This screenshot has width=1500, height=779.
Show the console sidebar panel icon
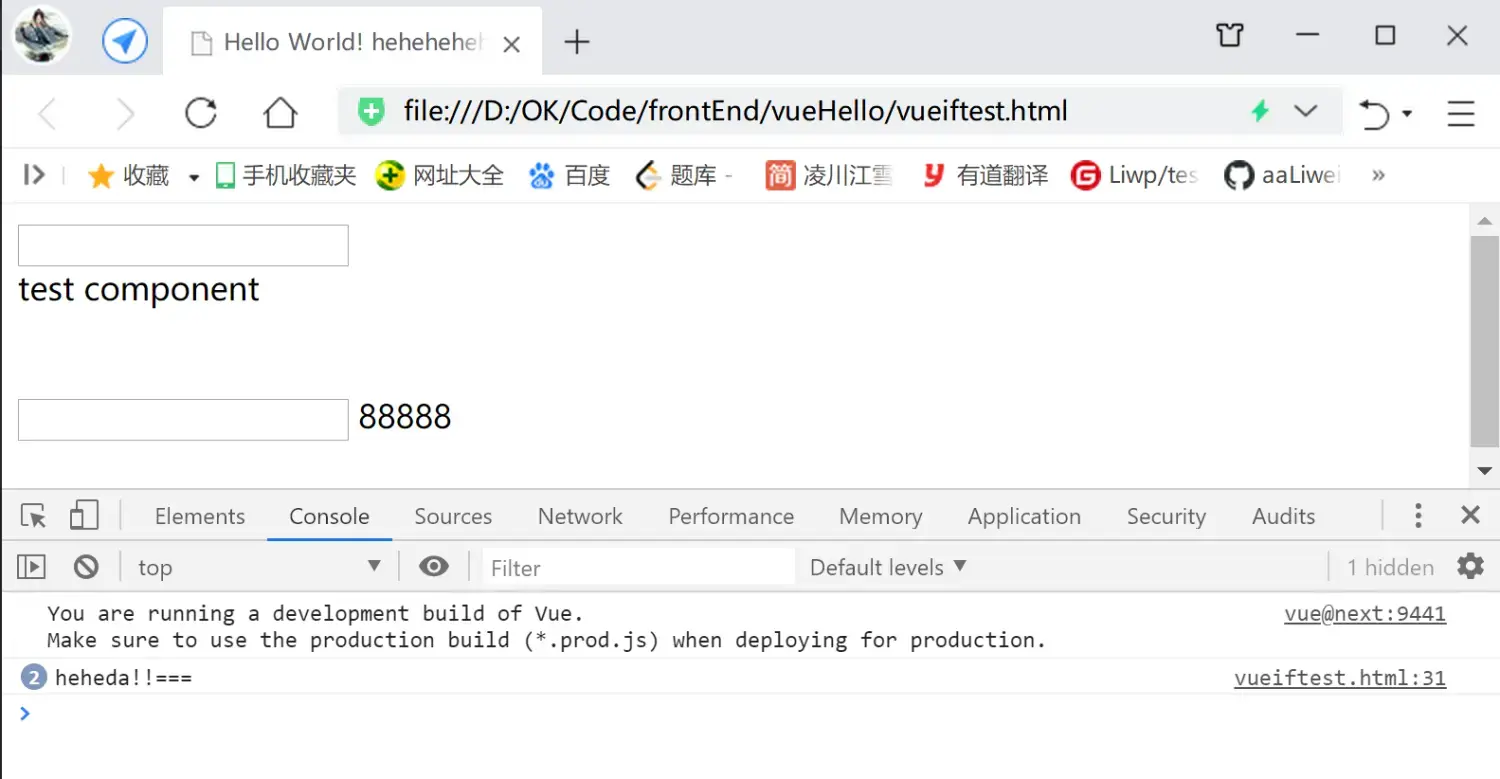[32, 567]
